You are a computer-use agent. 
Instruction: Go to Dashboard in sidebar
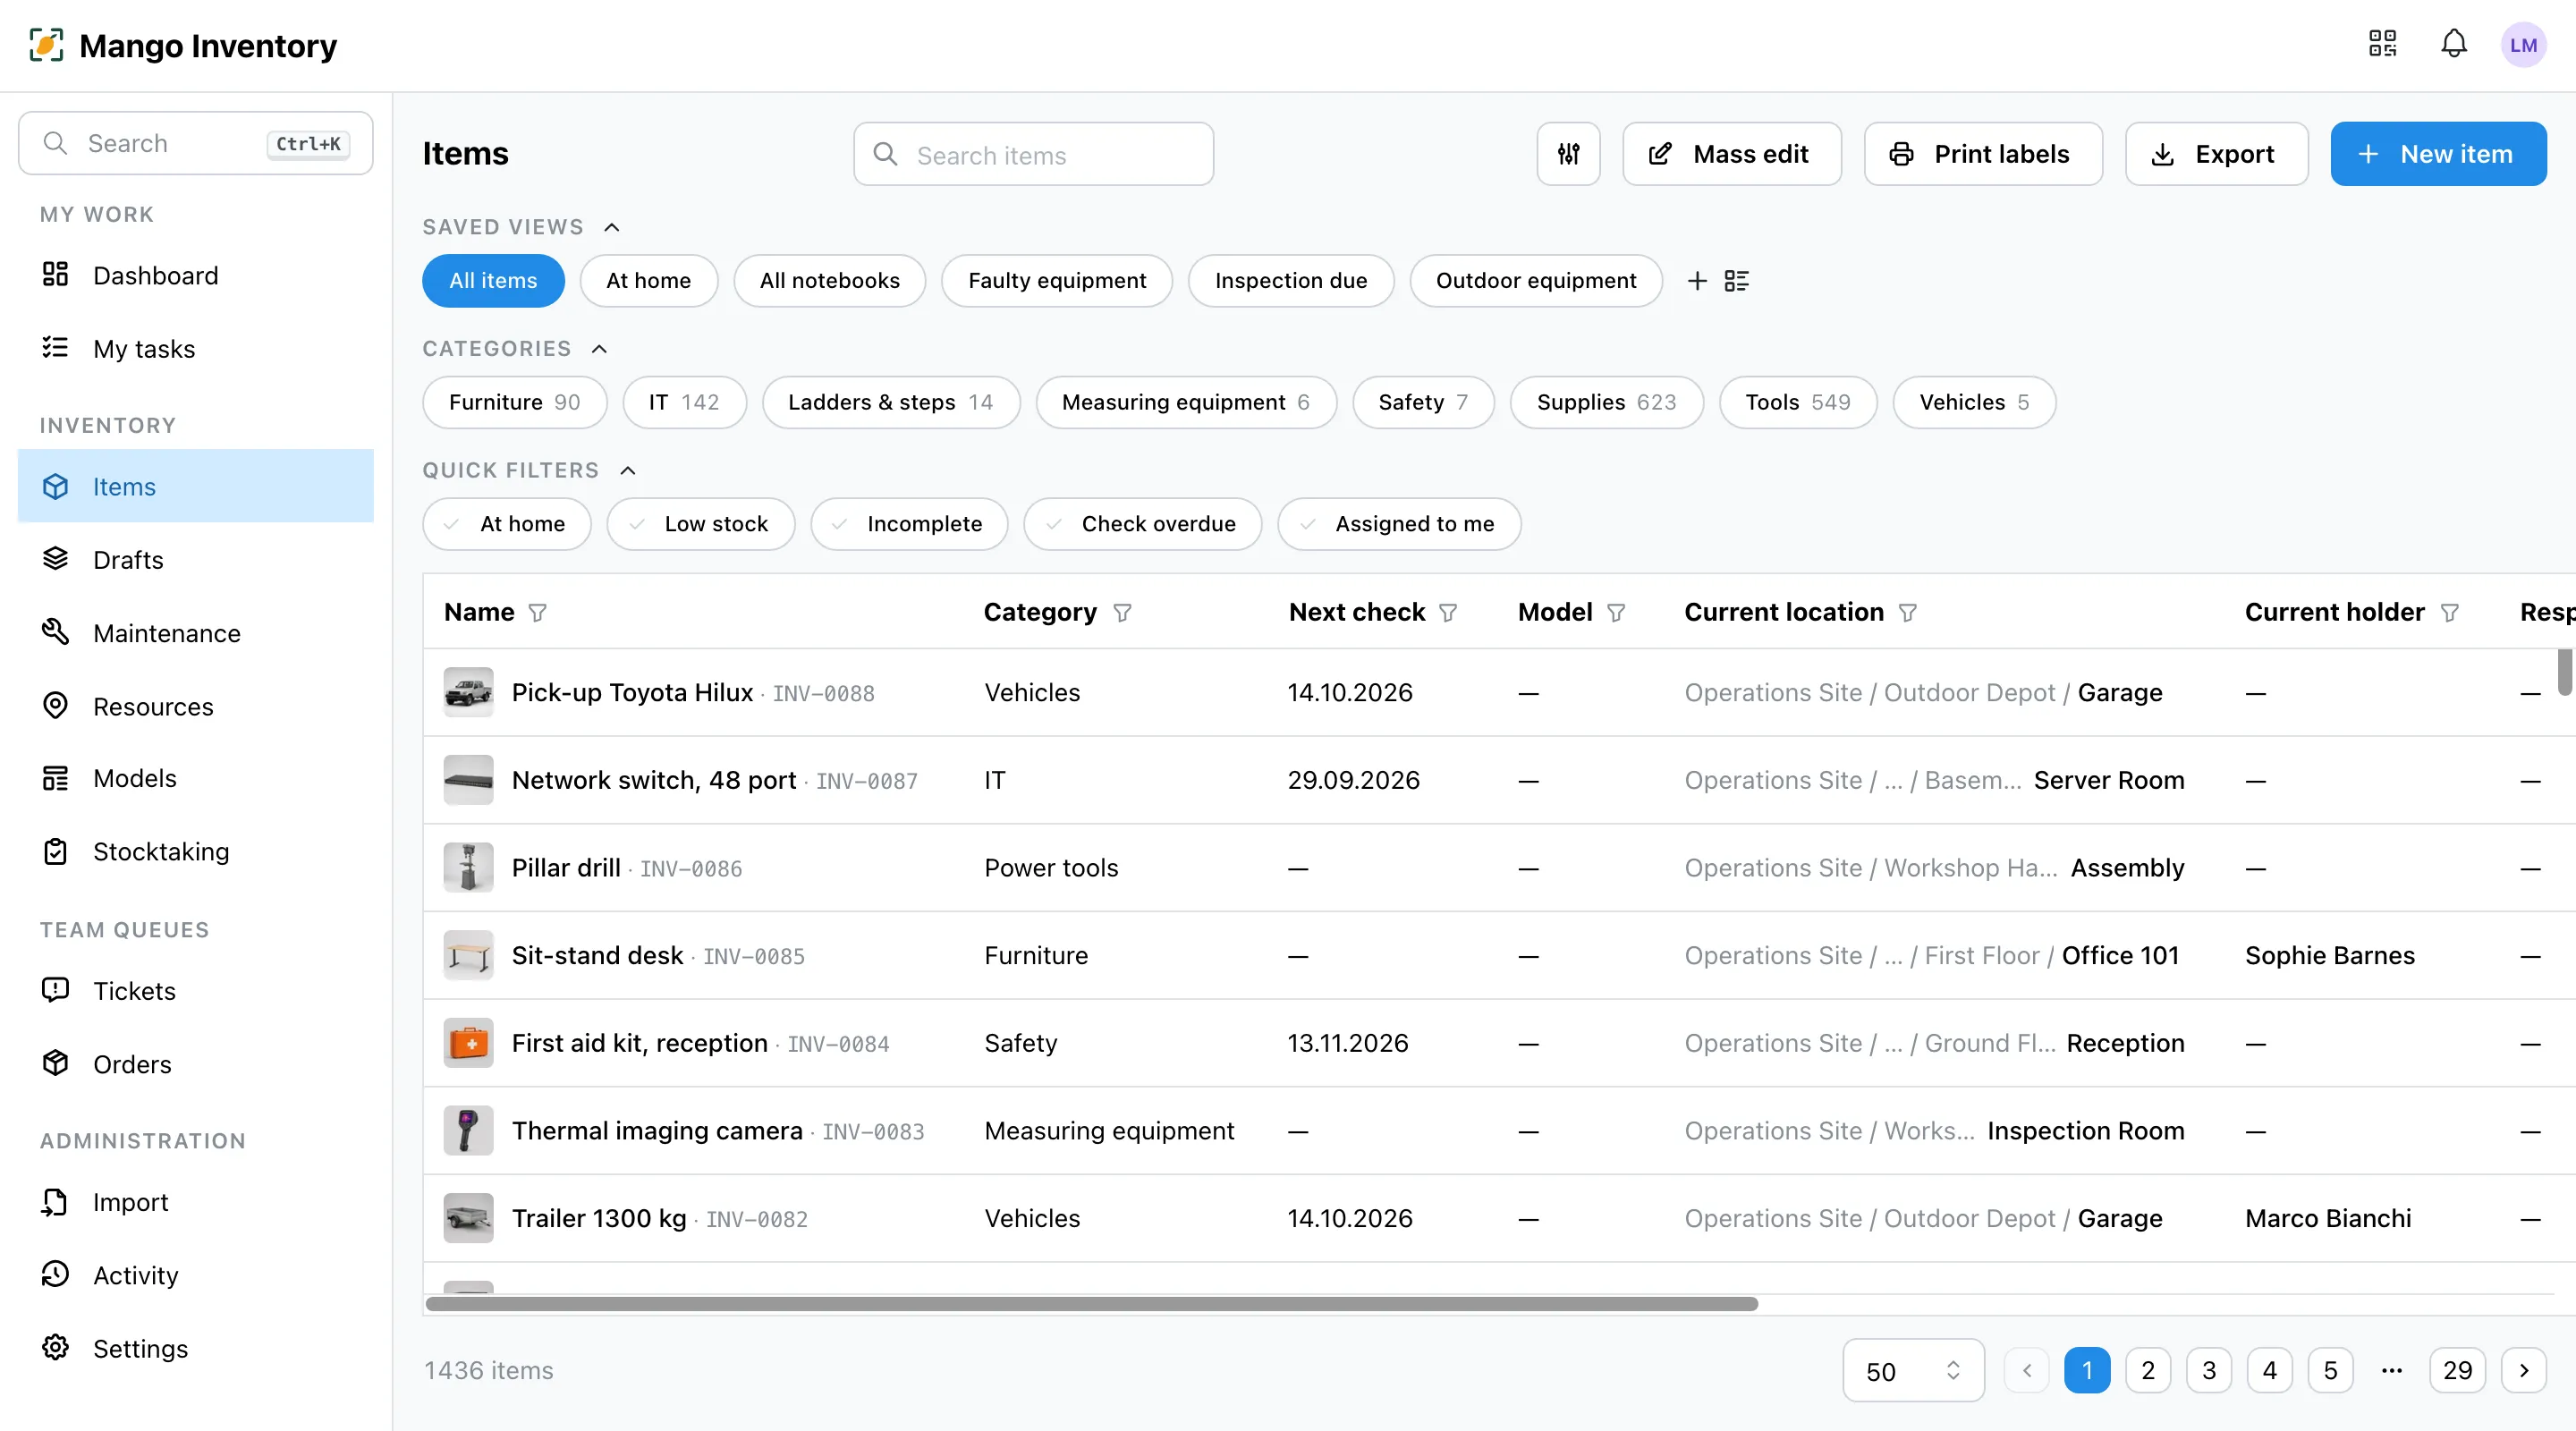click(x=196, y=275)
